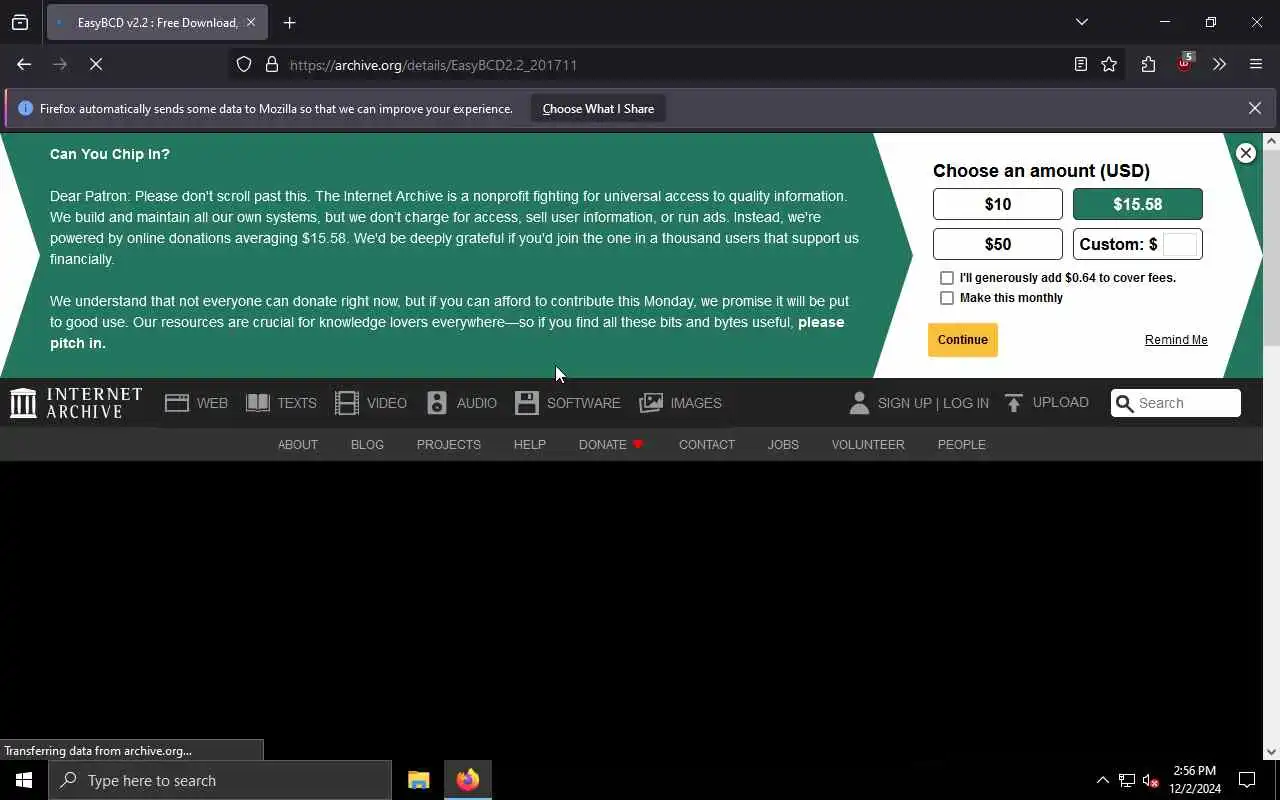Open the Texts book icon
The width and height of the screenshot is (1280, 800).
click(x=258, y=403)
